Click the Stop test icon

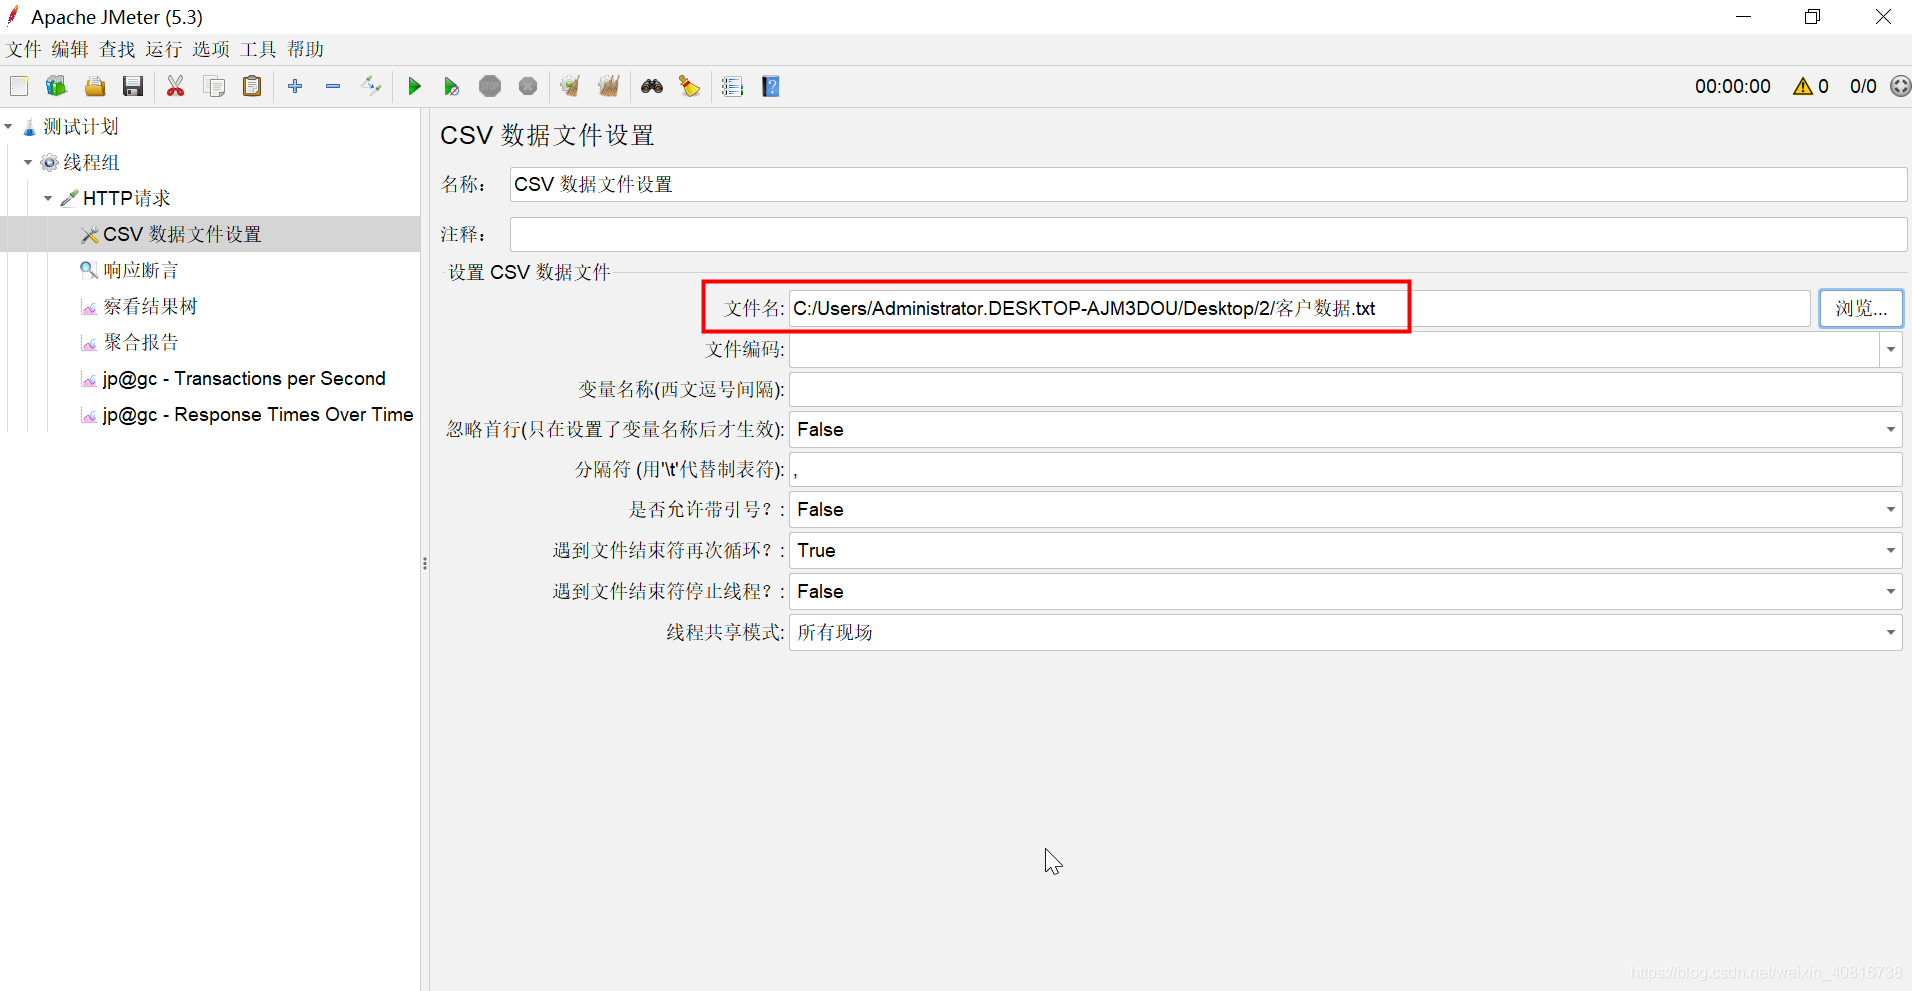(490, 87)
